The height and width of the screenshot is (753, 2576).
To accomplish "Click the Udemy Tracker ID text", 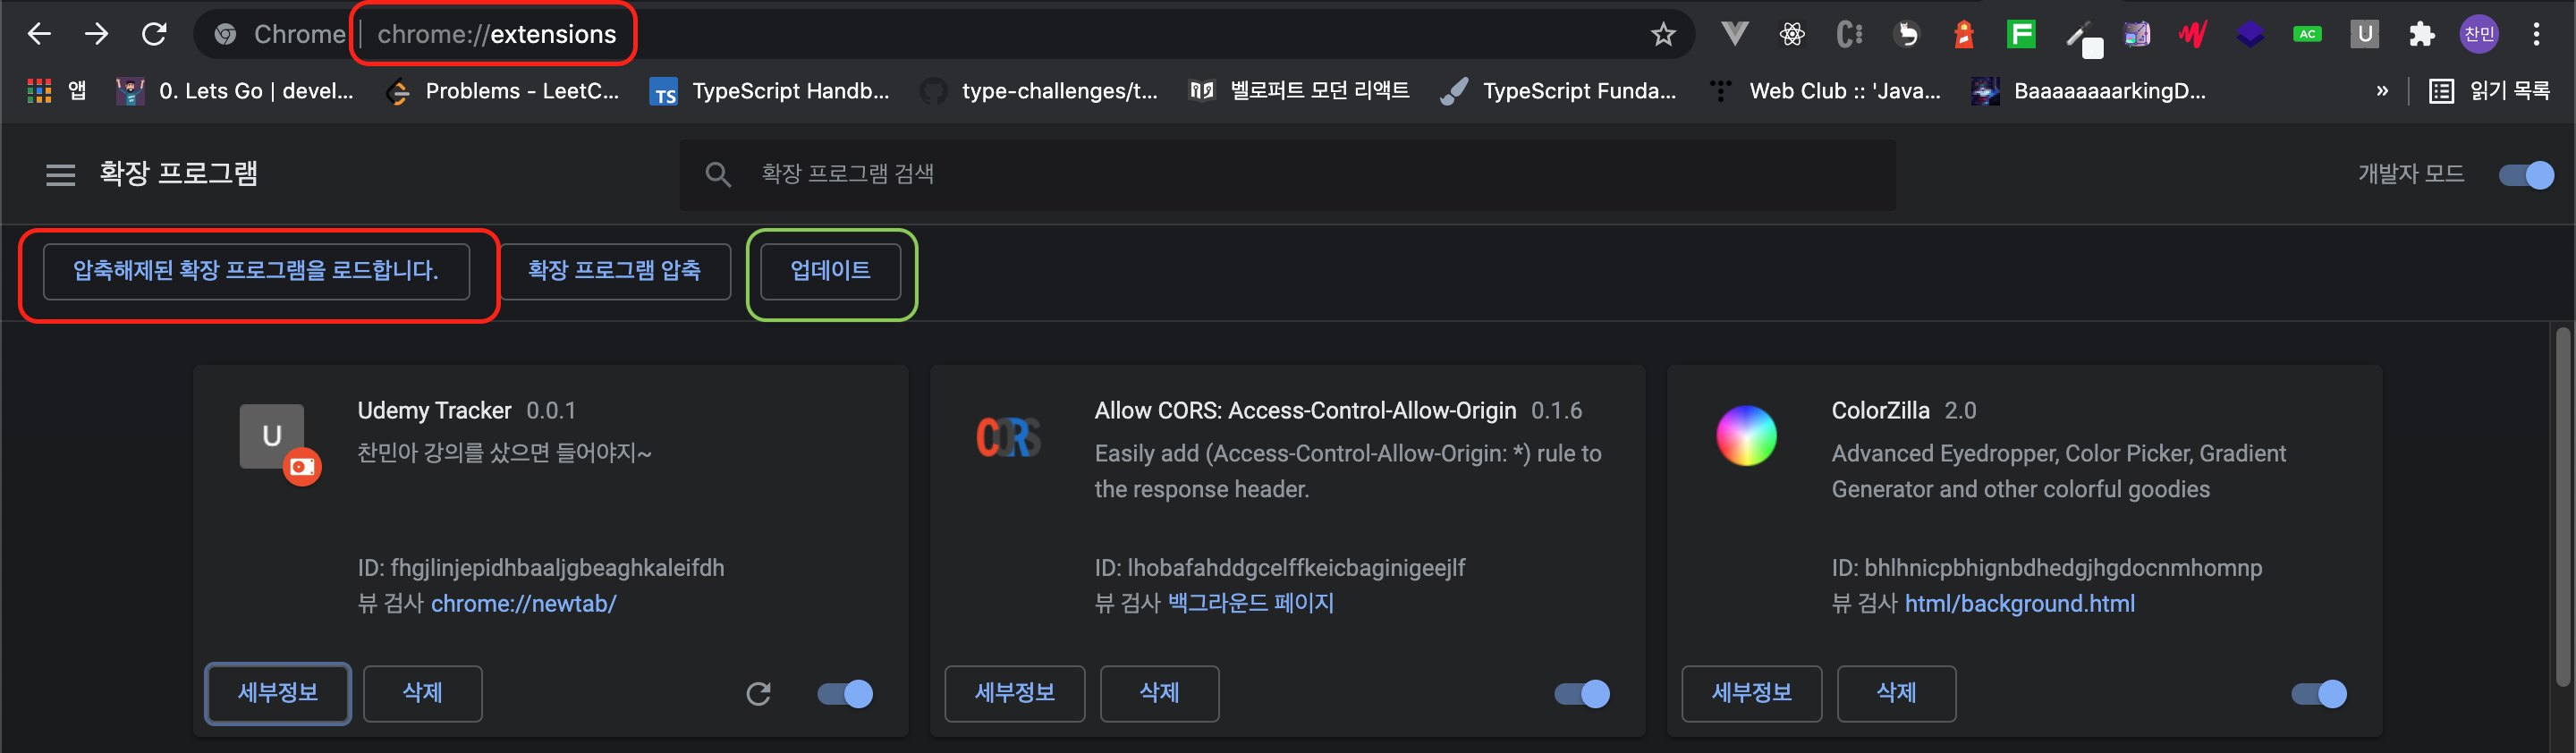I will [541, 568].
